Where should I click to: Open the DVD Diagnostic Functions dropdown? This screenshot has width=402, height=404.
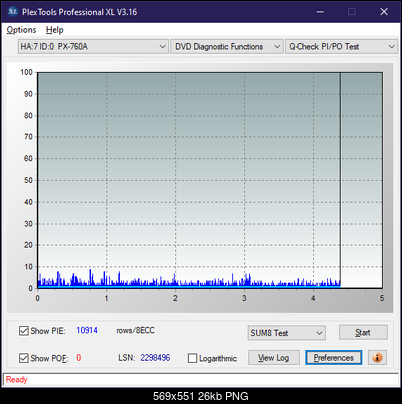[x=227, y=46]
